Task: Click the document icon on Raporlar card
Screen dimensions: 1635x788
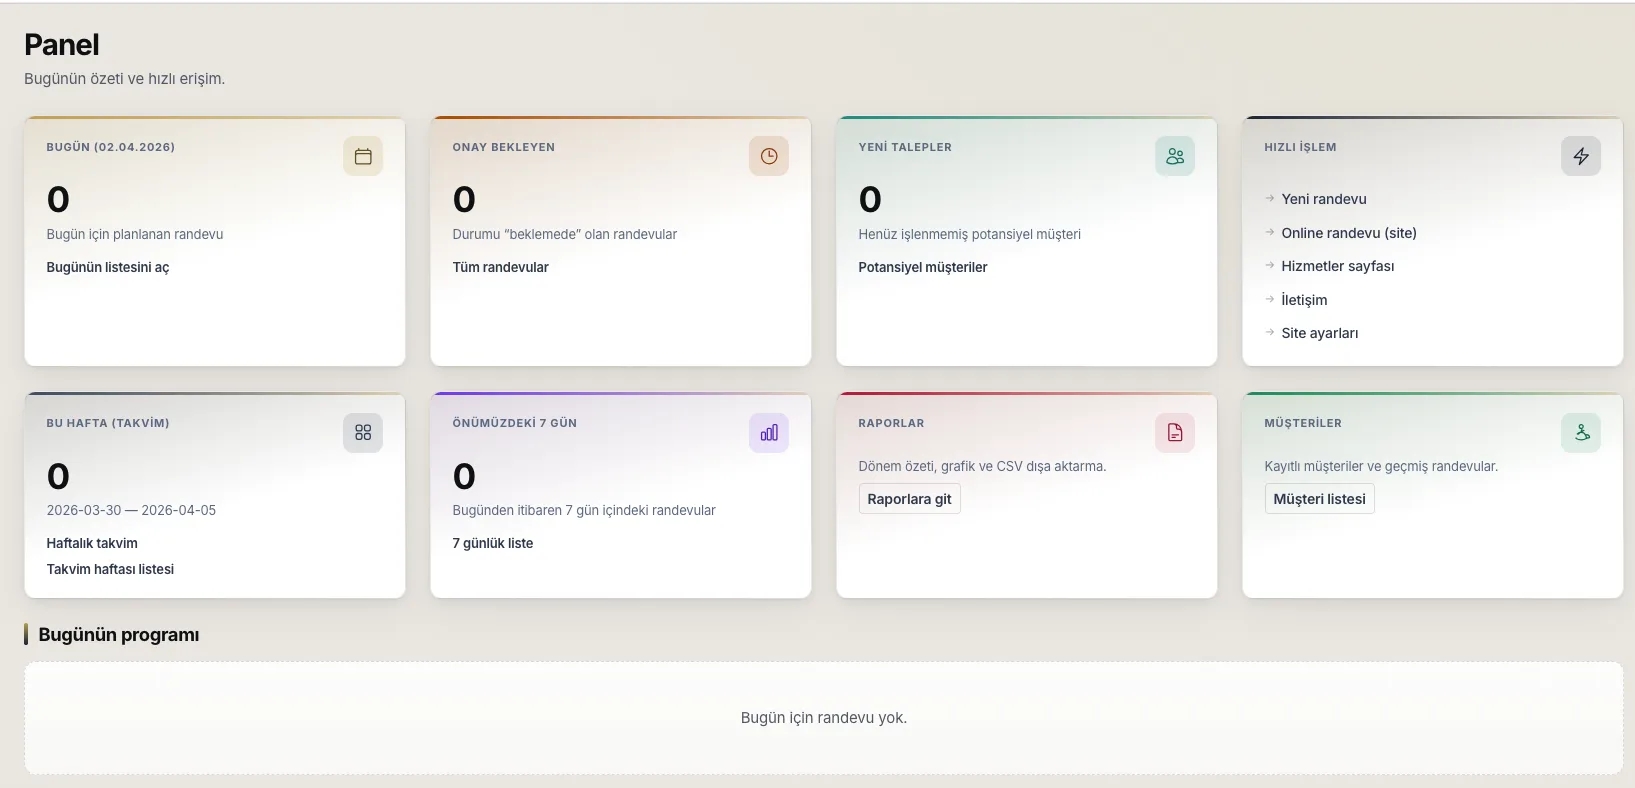Action: click(x=1175, y=433)
